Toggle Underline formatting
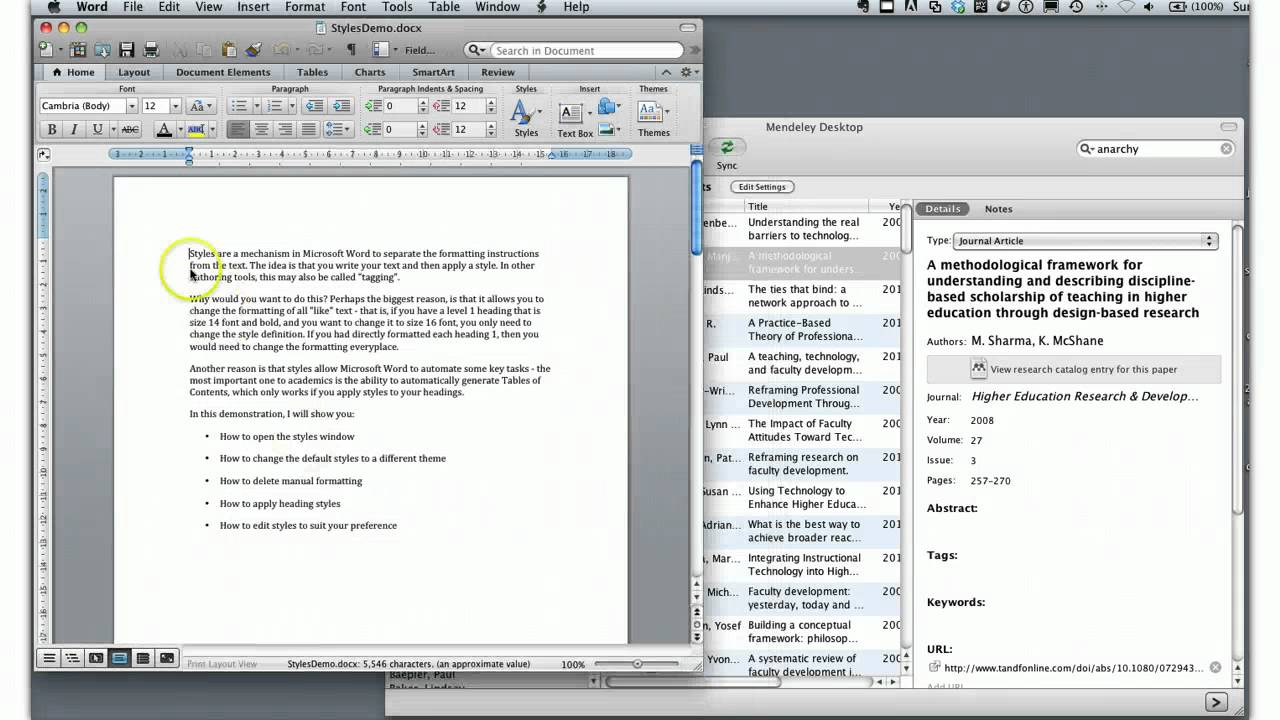 (x=97, y=129)
